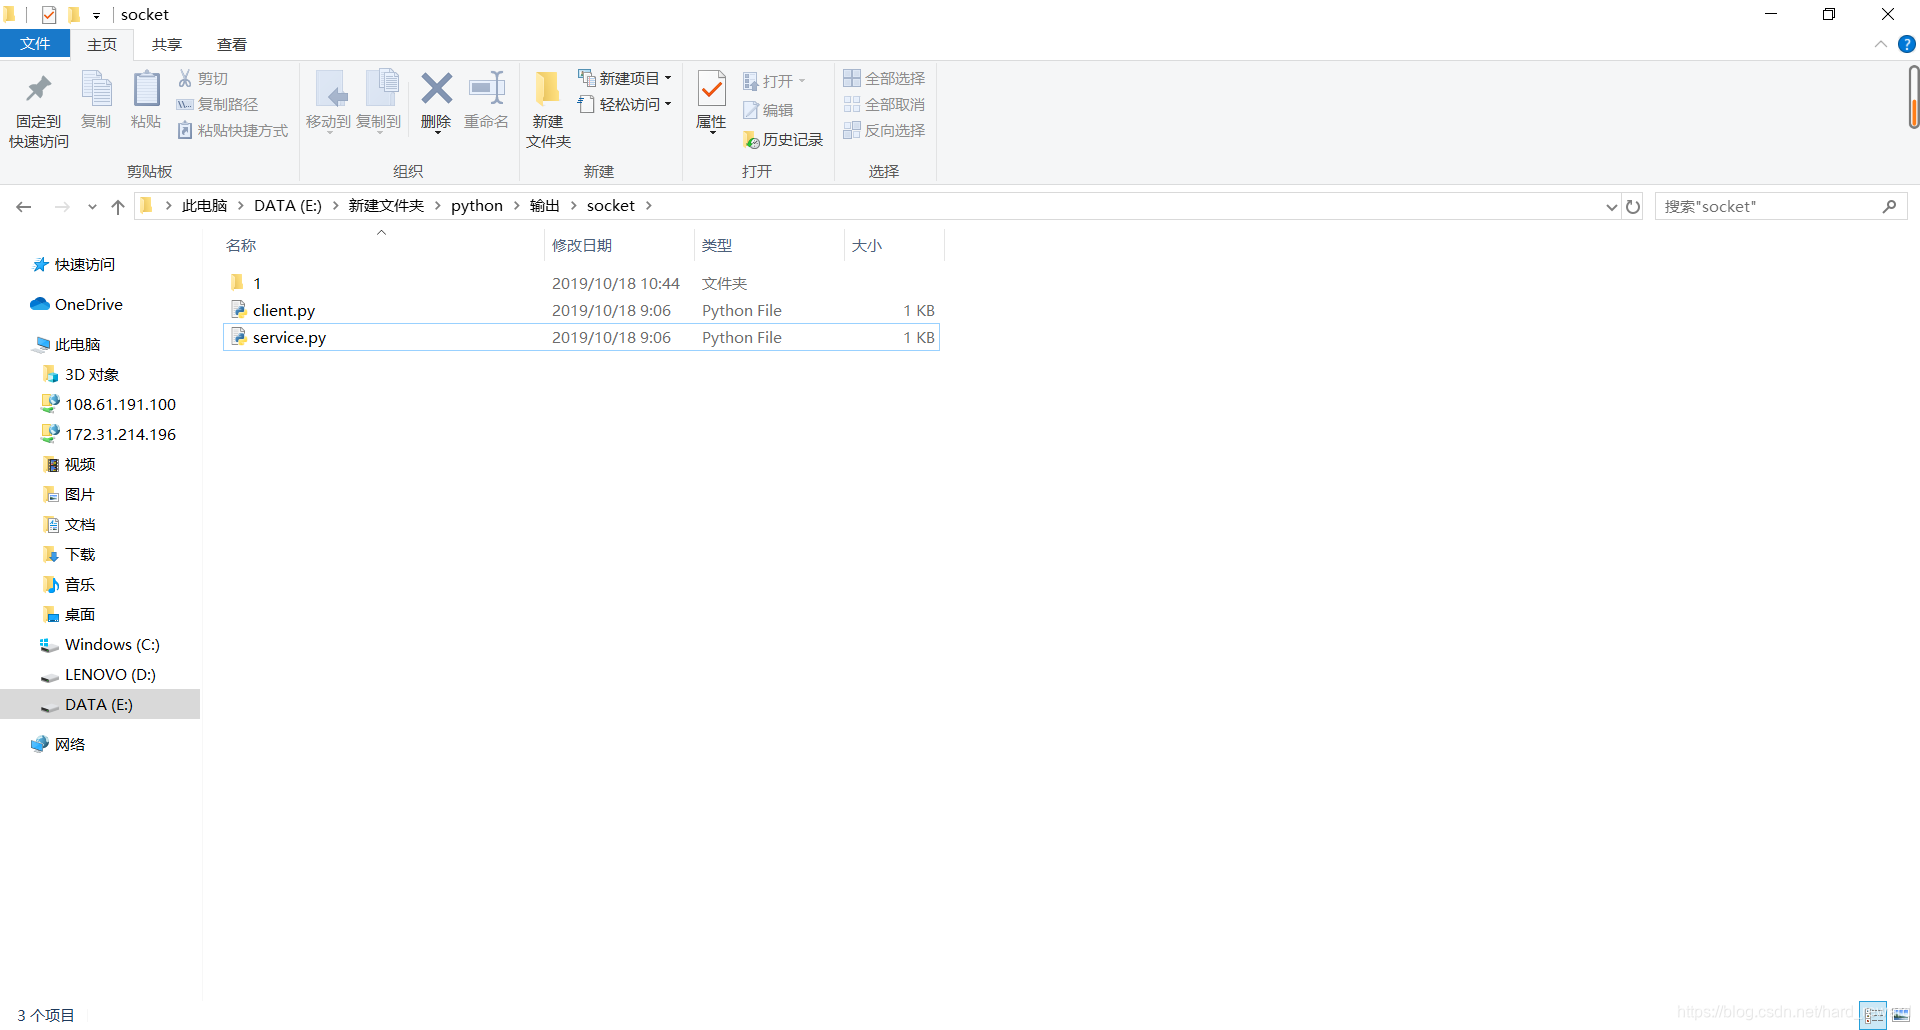Switch to large icons view in status bar
This screenshot has height=1030, width=1920.
tap(1901, 1015)
